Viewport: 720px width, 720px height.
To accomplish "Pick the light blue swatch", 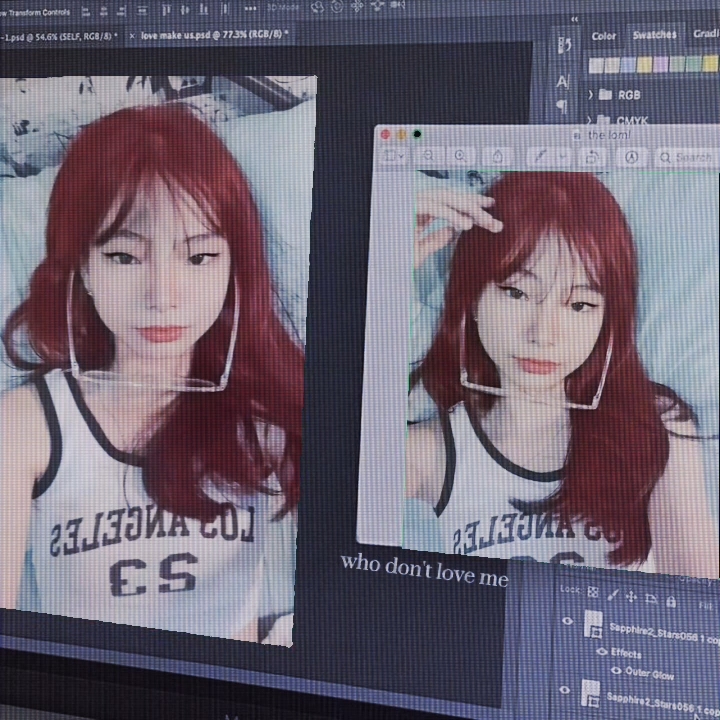I will tap(628, 65).
